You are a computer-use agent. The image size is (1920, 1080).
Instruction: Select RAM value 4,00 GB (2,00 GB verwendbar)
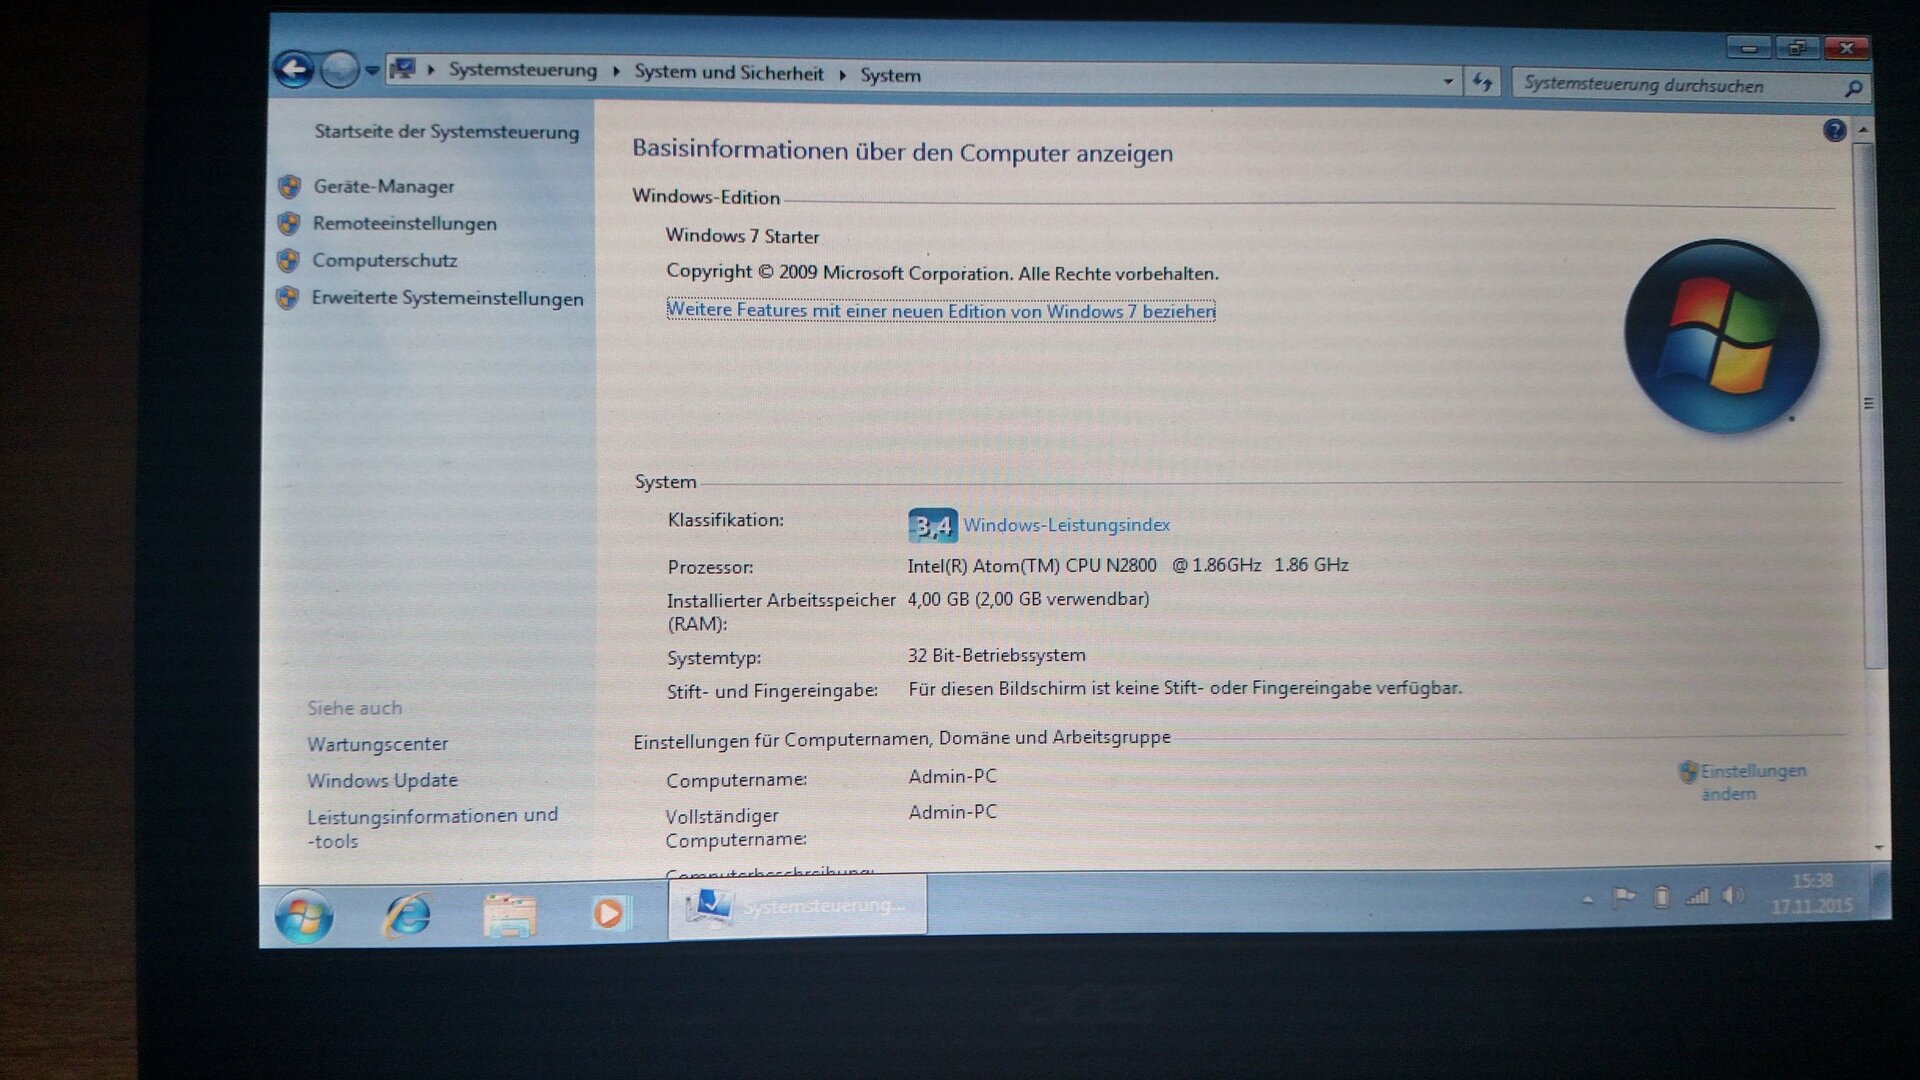pos(1028,599)
